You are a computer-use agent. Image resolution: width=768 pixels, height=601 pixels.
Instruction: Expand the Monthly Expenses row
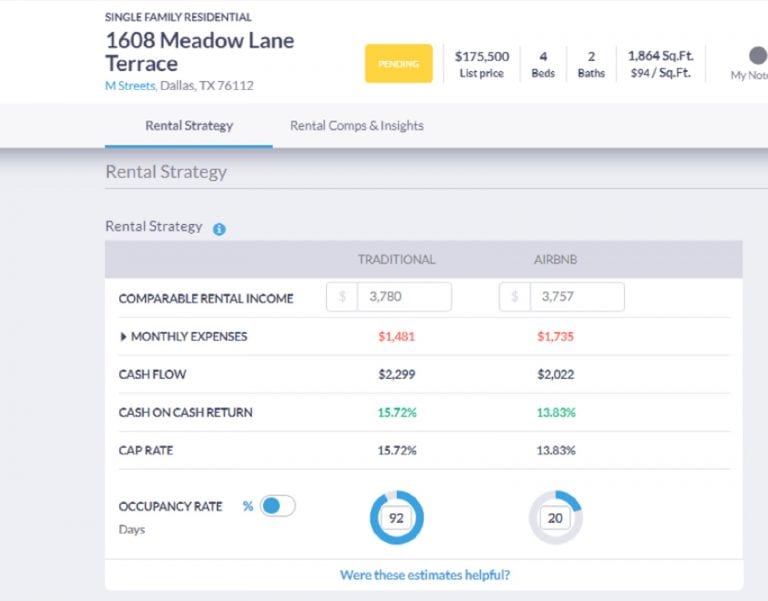coord(124,337)
